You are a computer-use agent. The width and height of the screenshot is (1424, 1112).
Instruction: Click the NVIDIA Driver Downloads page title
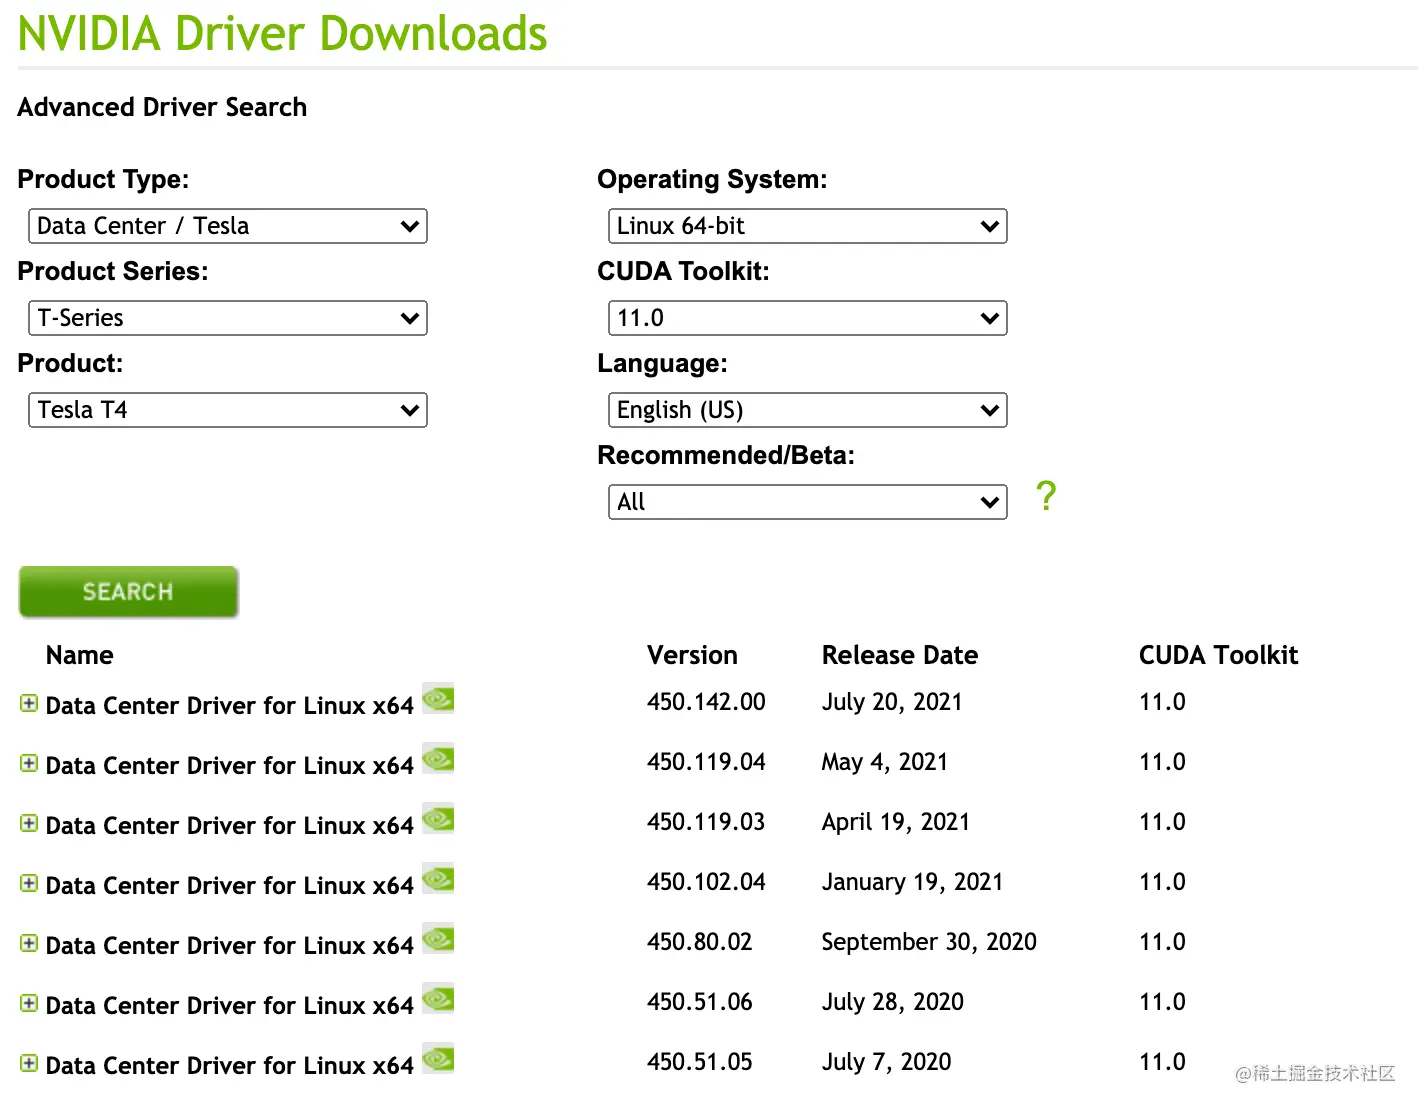click(283, 33)
